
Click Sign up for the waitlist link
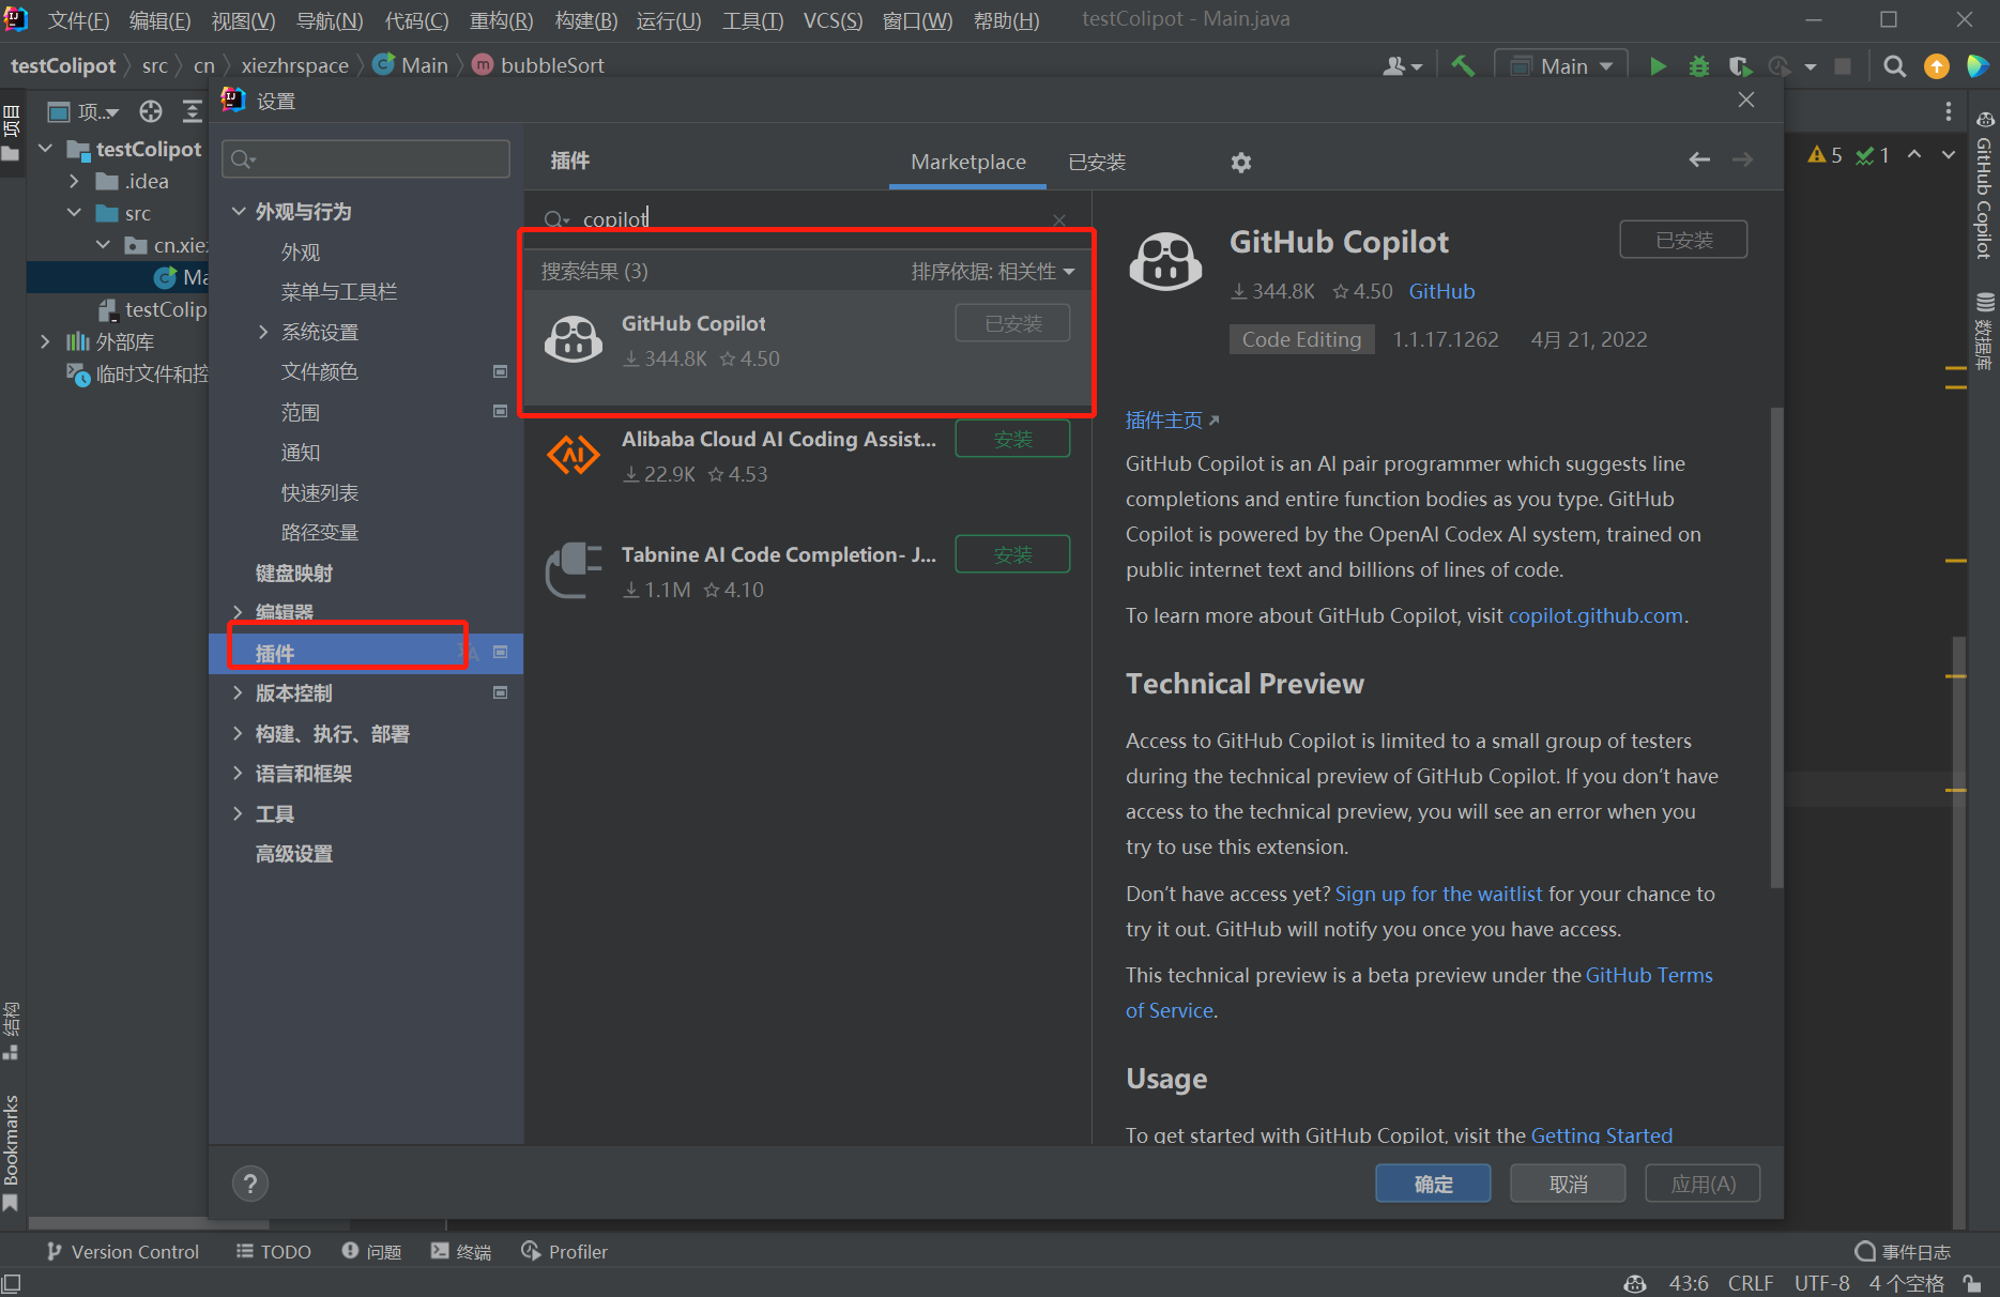1438,894
